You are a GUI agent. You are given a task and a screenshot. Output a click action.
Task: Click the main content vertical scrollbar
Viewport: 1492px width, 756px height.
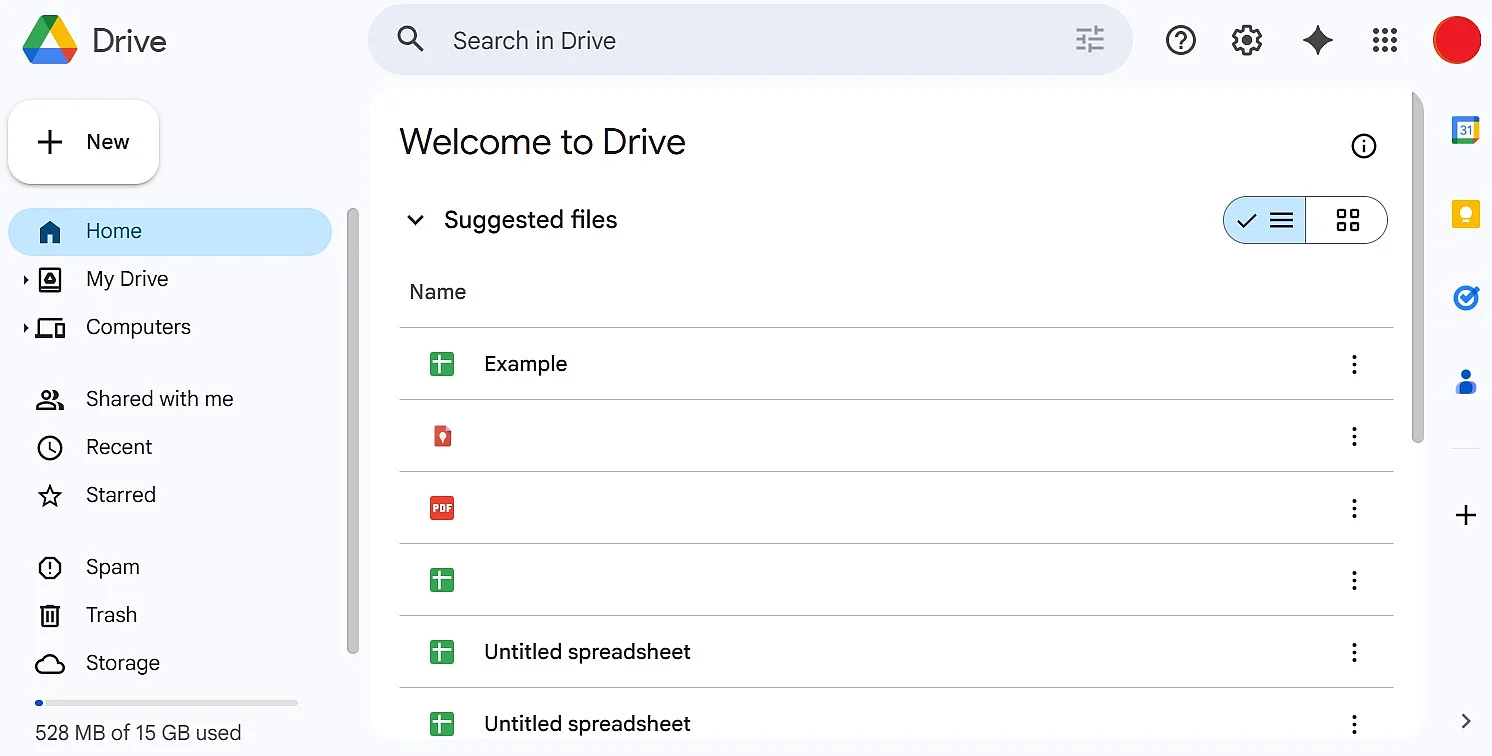1417,268
